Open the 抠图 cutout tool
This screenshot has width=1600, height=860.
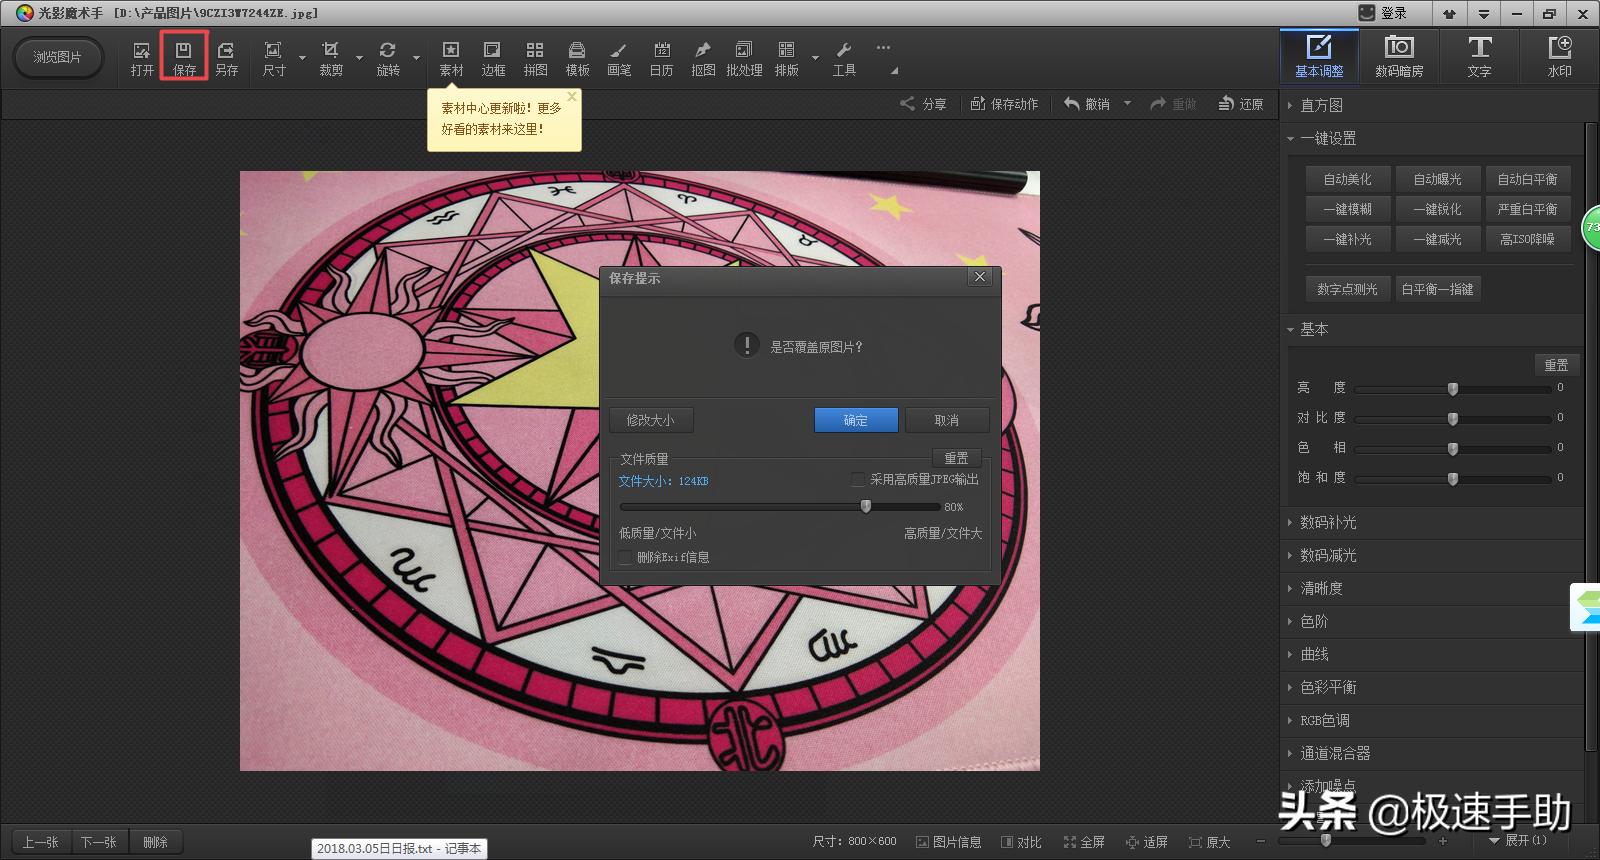click(703, 57)
